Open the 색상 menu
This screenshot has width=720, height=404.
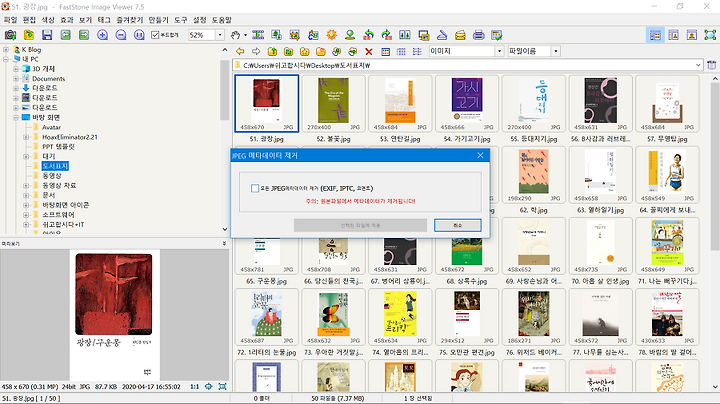48,20
